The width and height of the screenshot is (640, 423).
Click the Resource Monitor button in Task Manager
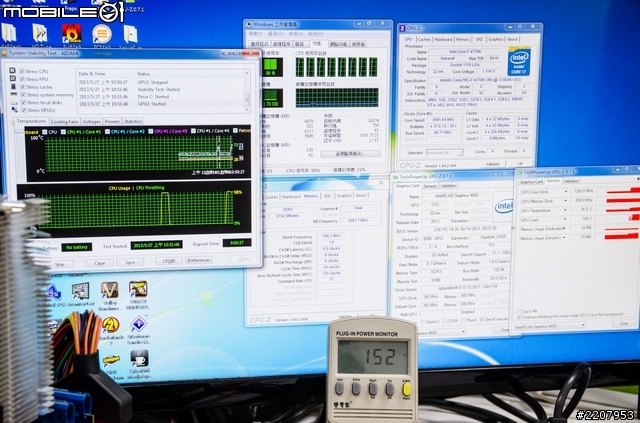351,154
